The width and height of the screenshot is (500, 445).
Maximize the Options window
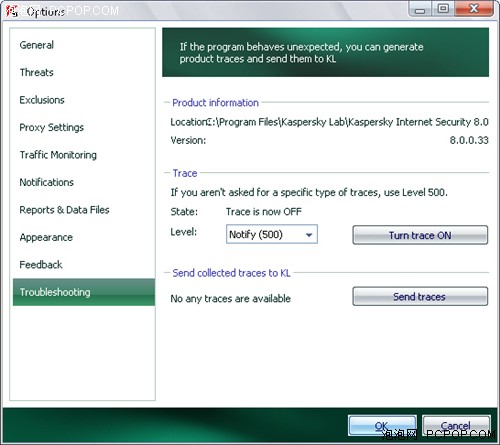click(x=443, y=8)
